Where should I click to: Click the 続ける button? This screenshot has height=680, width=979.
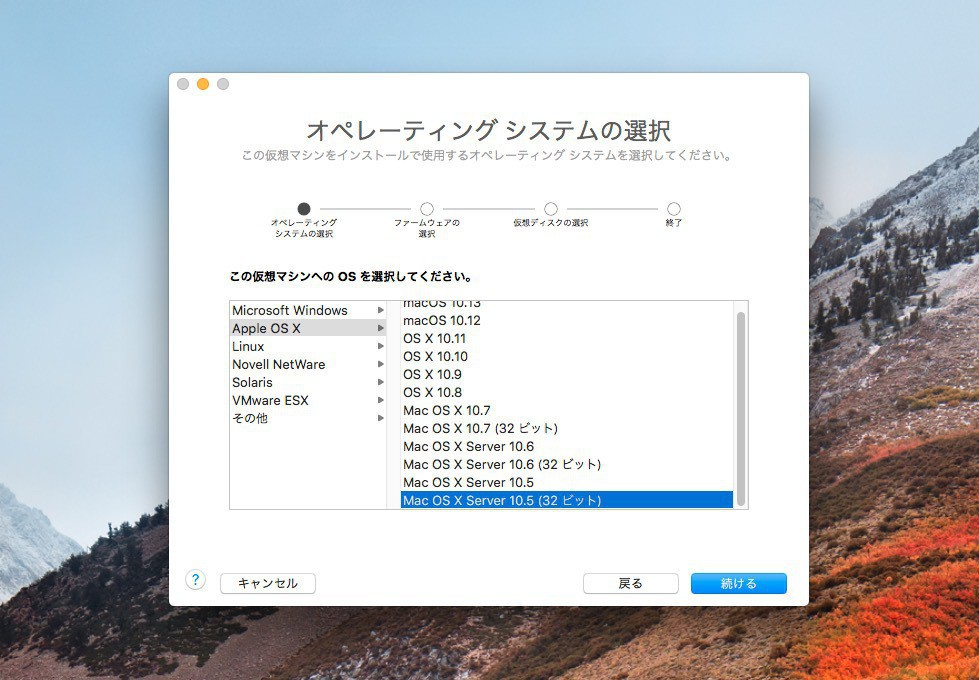(x=739, y=583)
